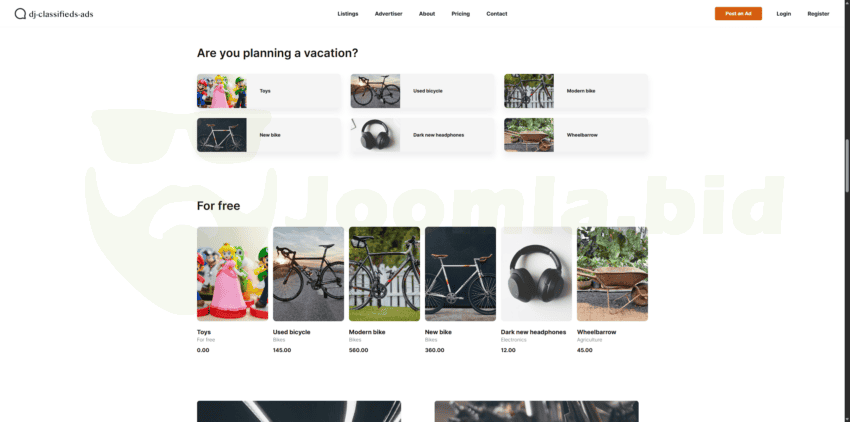This screenshot has height=422, width=850.
Task: Click the dj-classifieds-ads logo icon
Action: pyautogui.click(x=20, y=14)
